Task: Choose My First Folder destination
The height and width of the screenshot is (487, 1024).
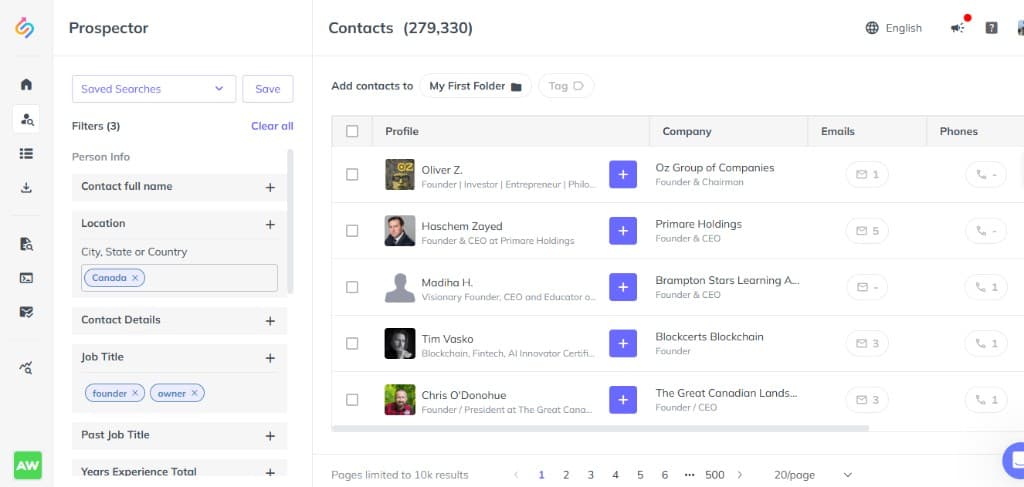Action: click(475, 86)
